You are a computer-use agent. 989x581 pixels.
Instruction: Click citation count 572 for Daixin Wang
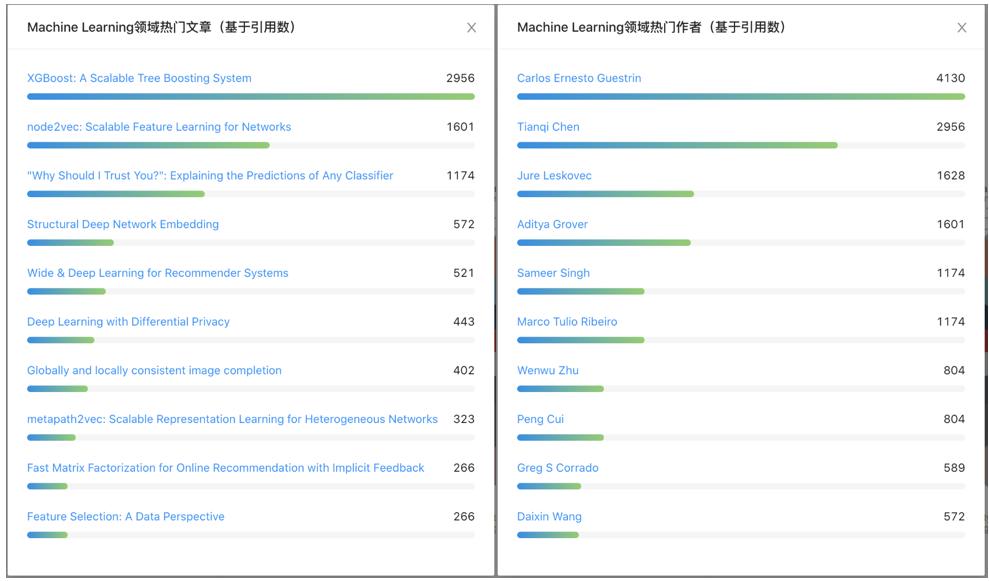pos(954,517)
